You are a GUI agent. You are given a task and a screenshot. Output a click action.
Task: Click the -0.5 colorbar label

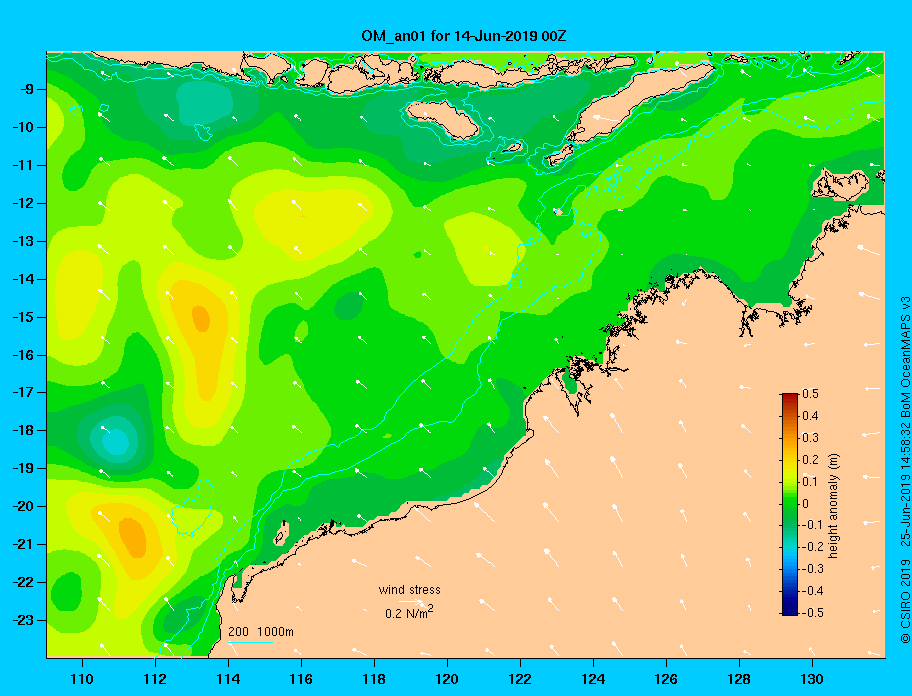click(x=812, y=613)
